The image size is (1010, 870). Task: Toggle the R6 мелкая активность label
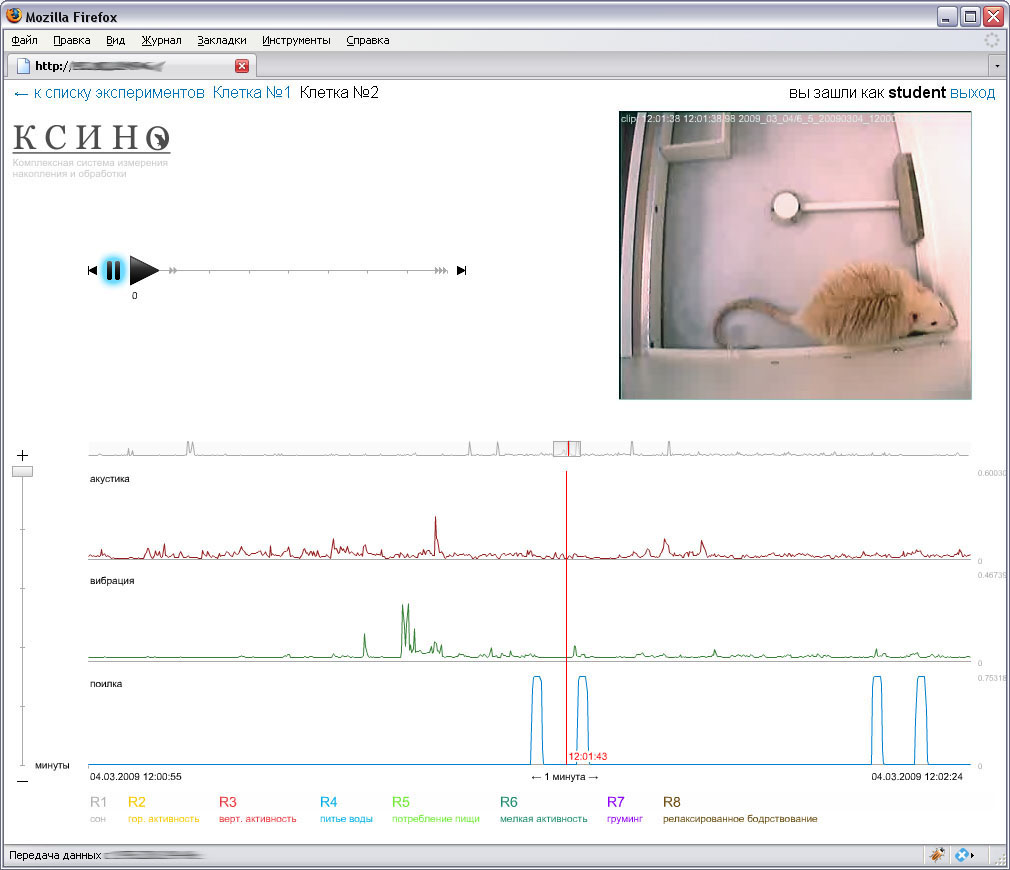click(544, 809)
